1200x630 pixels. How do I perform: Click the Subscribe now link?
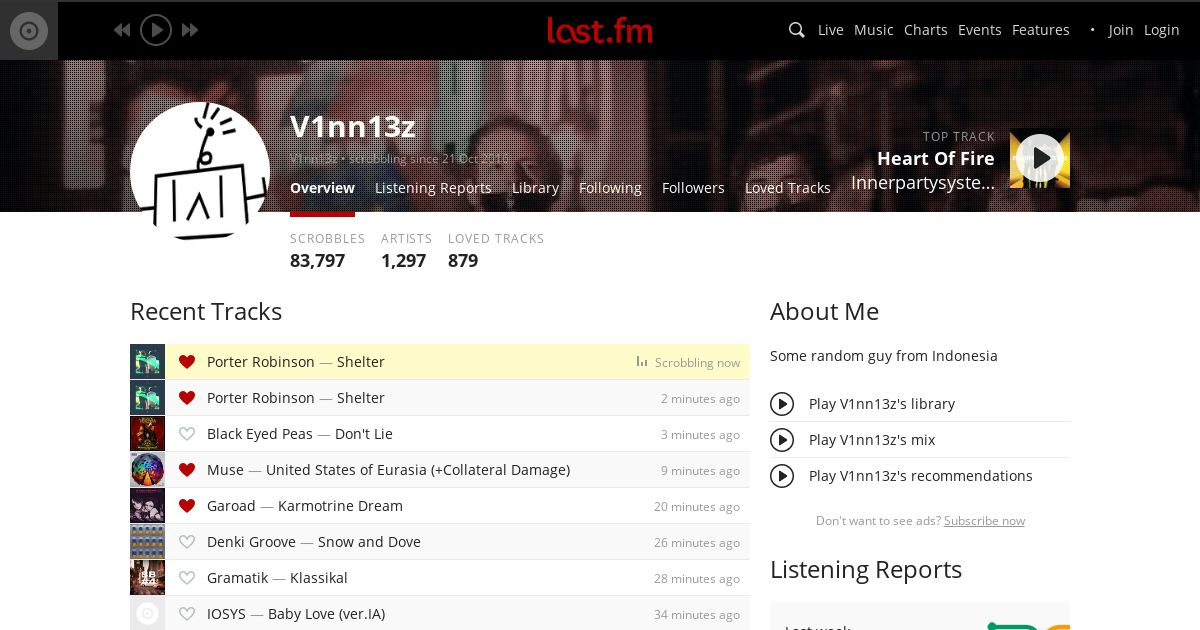pyautogui.click(x=984, y=521)
